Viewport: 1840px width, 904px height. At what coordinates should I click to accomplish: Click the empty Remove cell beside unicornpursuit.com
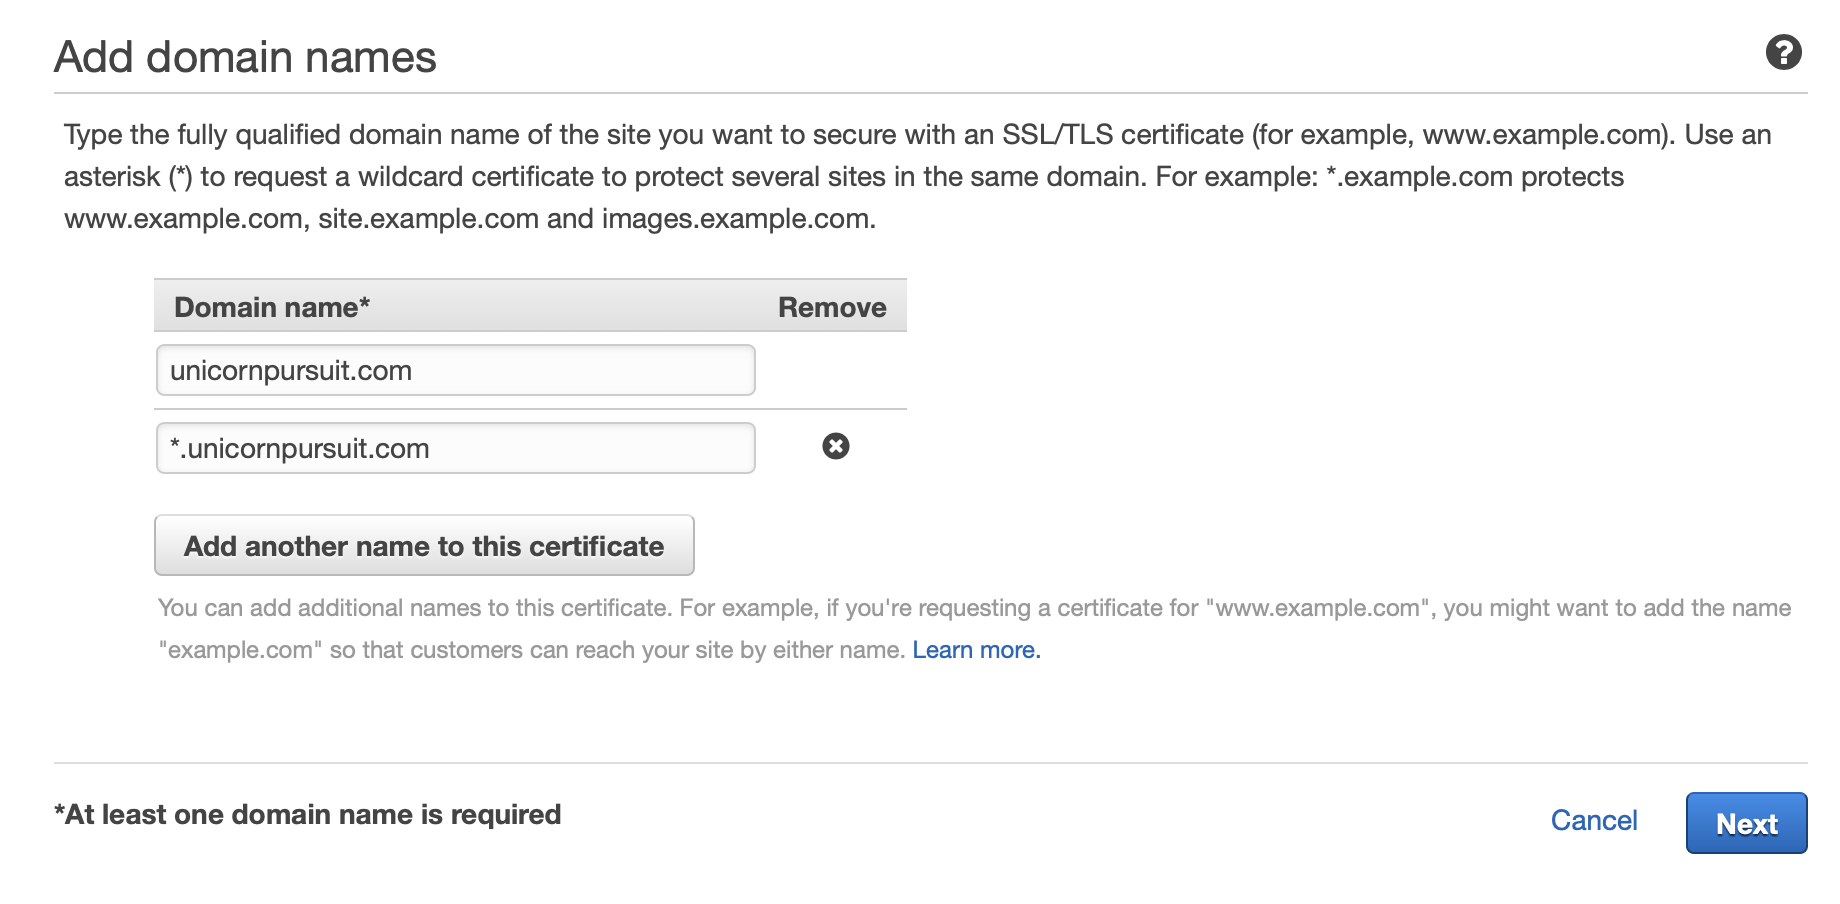click(x=832, y=370)
